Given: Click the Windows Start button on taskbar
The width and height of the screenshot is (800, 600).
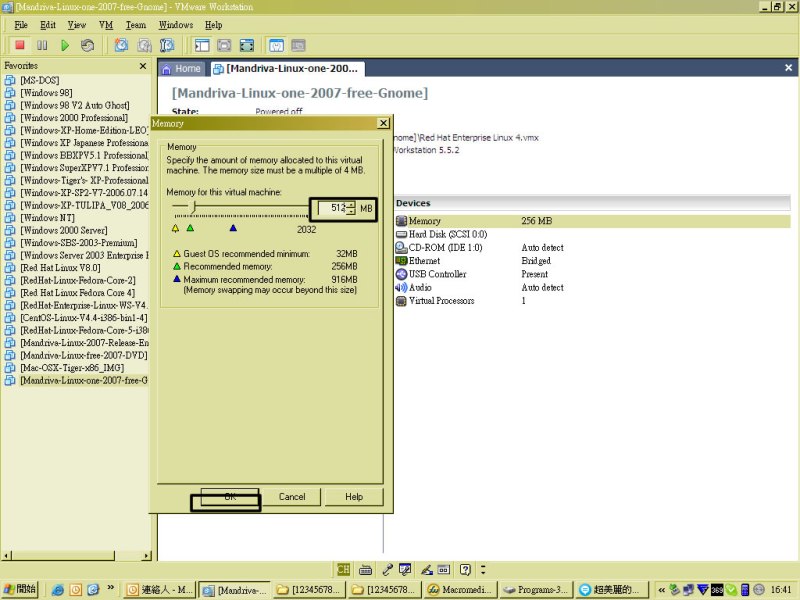Looking at the screenshot, I should tap(21, 589).
